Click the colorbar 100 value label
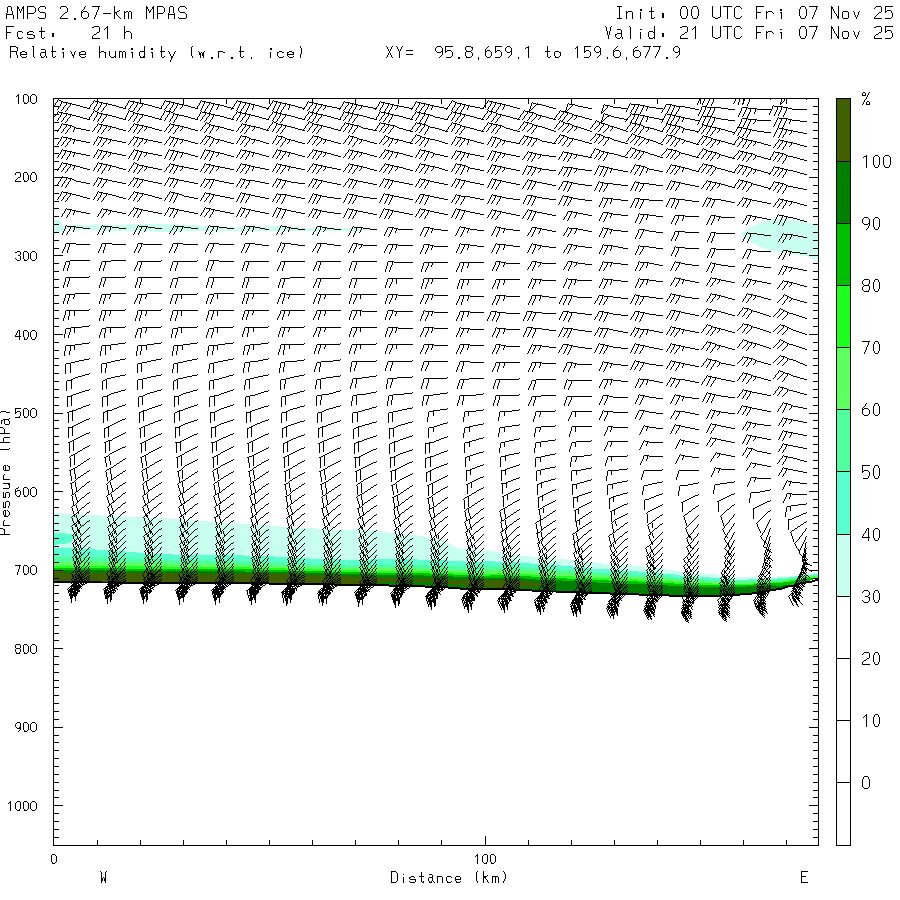This screenshot has height=900, width=900. tap(876, 162)
